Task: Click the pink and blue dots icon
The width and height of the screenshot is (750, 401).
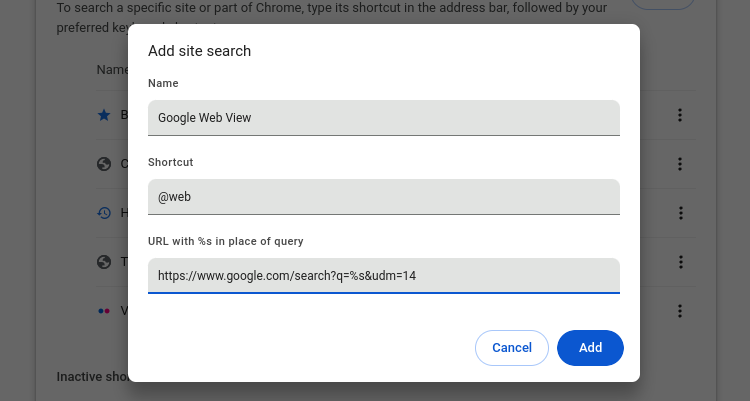Action: click(103, 311)
